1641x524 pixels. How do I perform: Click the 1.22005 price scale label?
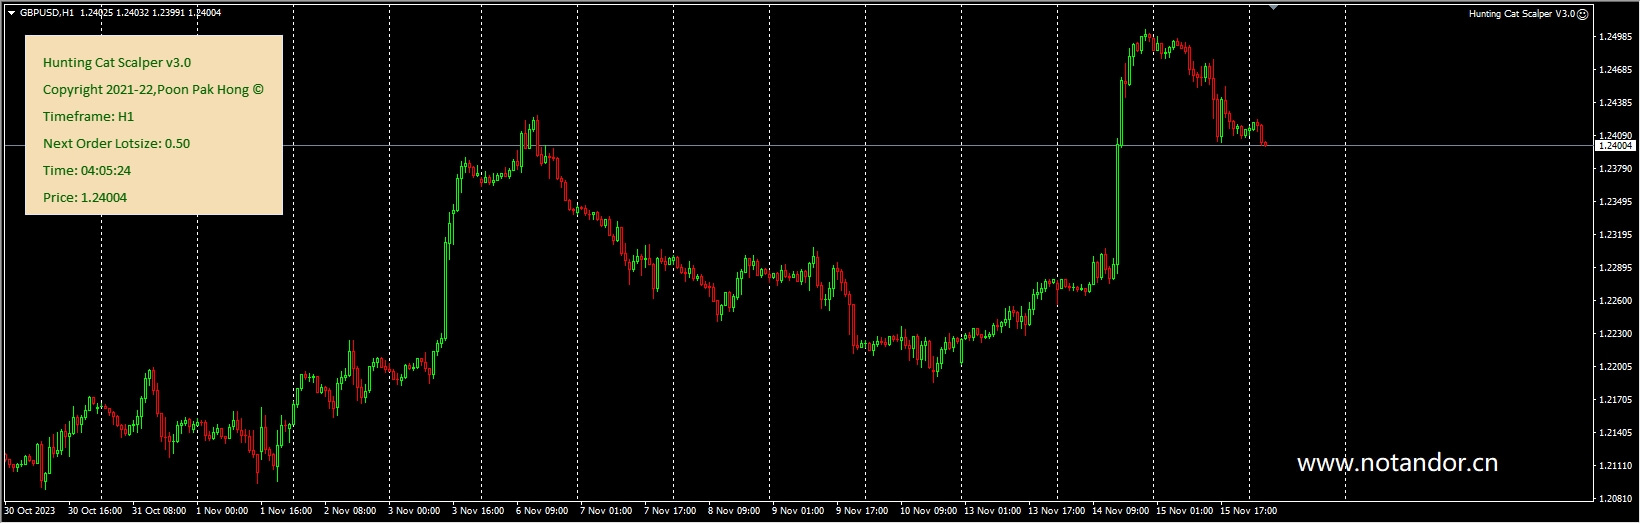point(1615,367)
